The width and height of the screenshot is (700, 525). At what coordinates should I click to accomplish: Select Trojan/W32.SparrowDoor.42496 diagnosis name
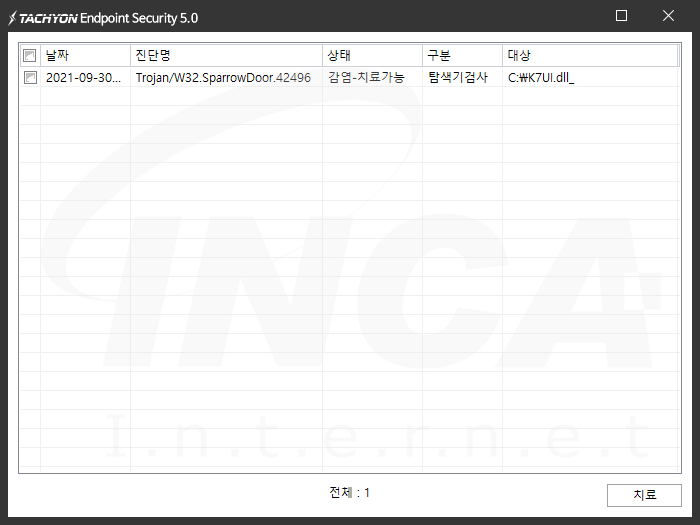click(x=223, y=78)
